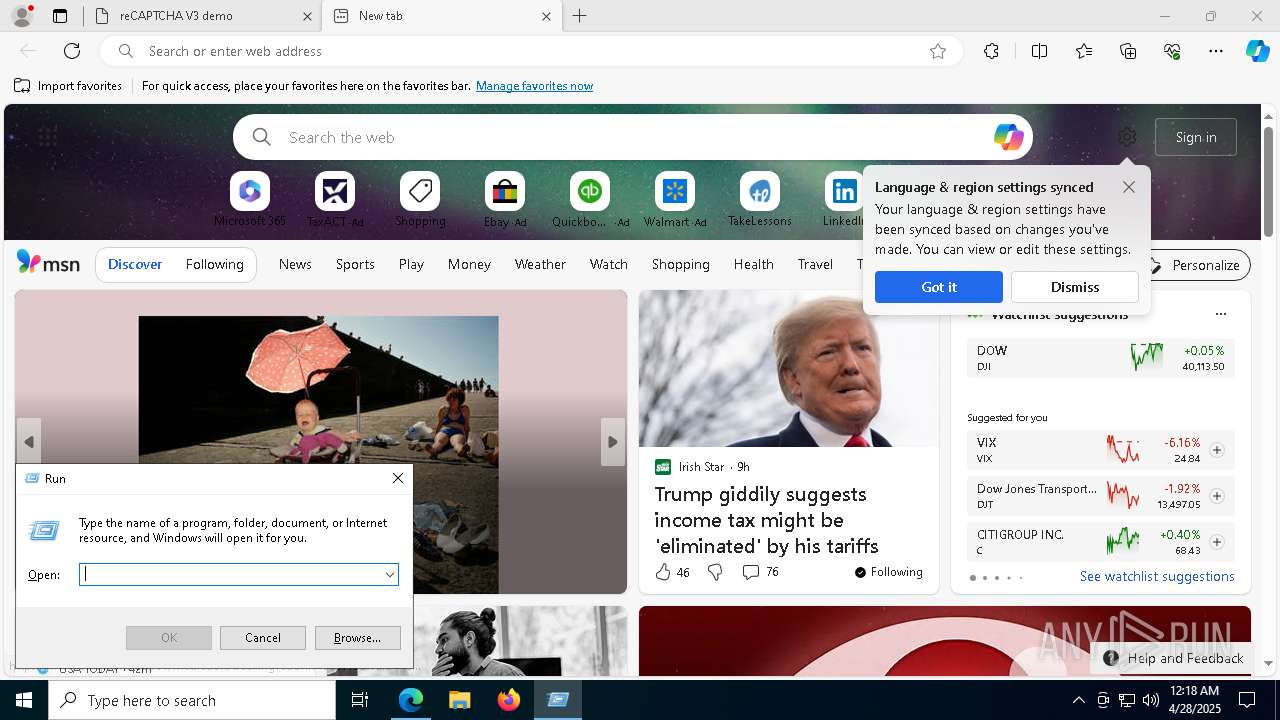Open page settings gear icon
Viewport: 1280px width, 720px height.
pyautogui.click(x=1127, y=137)
